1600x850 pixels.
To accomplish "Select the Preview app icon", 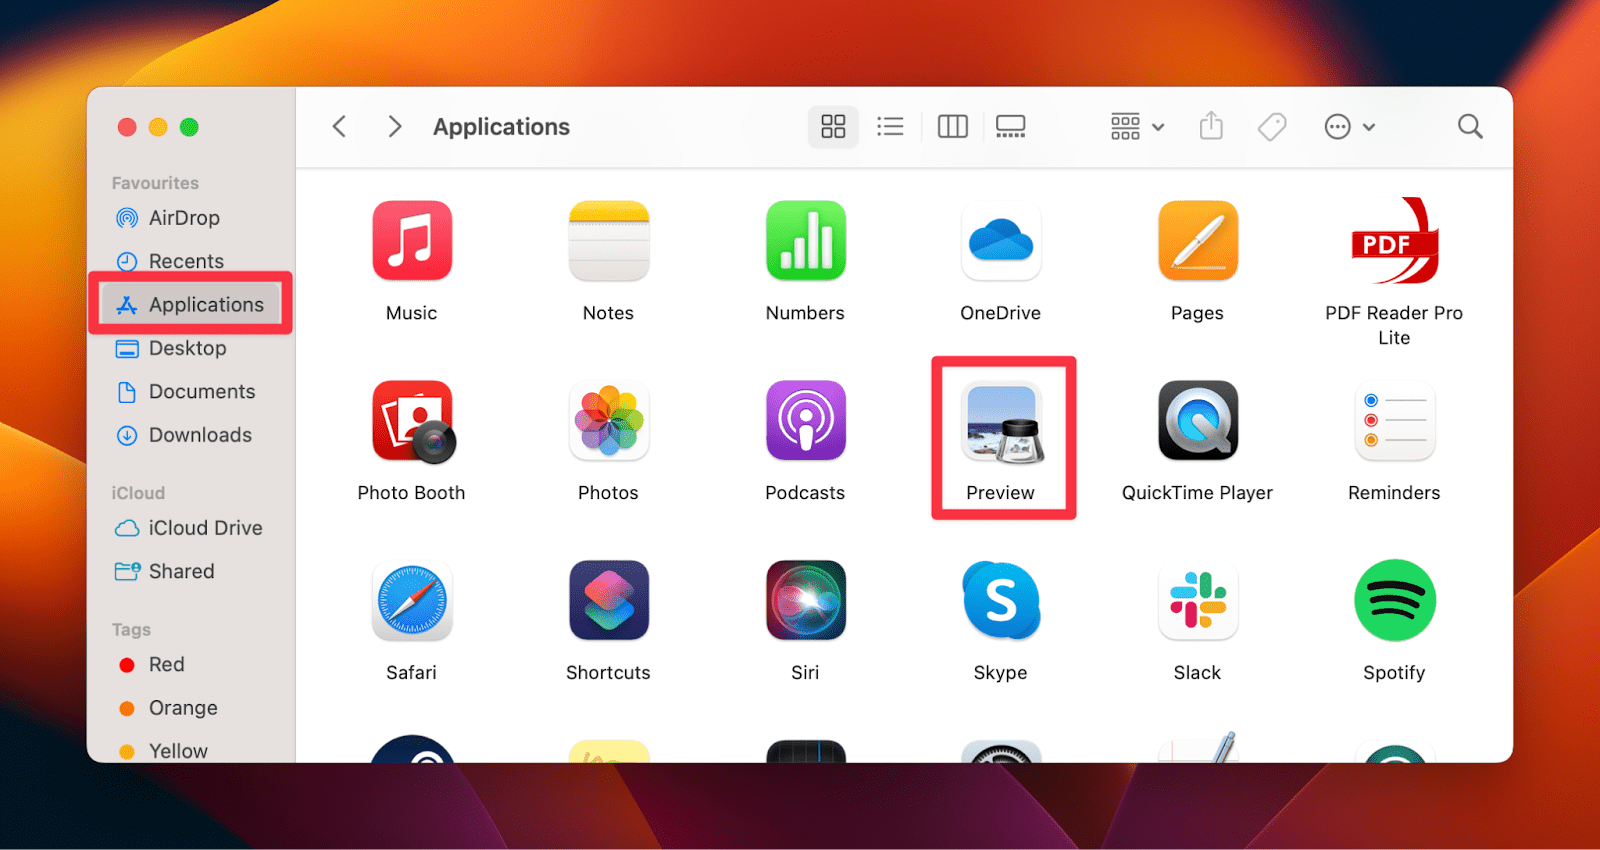I will (x=1003, y=423).
